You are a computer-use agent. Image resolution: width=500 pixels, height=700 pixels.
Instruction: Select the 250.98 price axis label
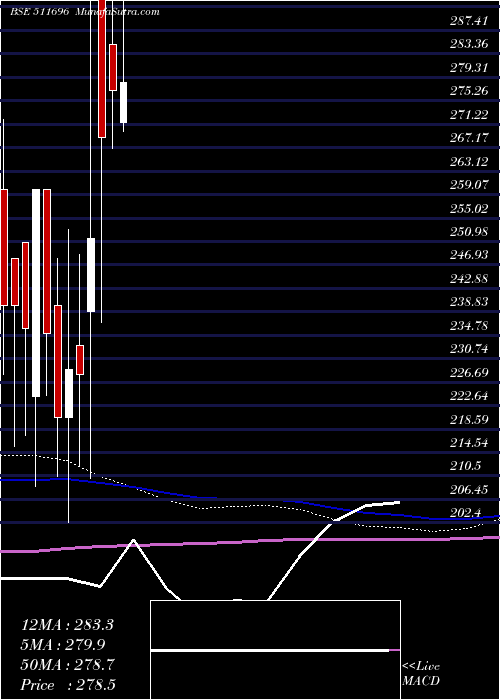[x=468, y=232]
